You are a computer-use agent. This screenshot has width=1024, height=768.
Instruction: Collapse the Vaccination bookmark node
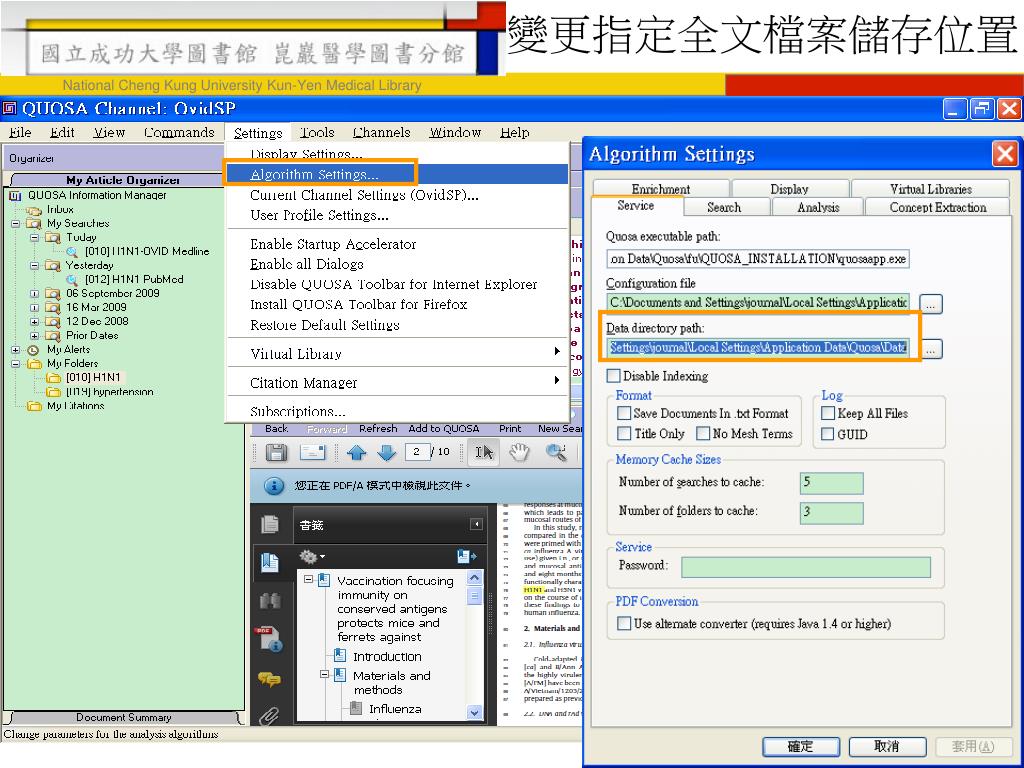pos(309,580)
